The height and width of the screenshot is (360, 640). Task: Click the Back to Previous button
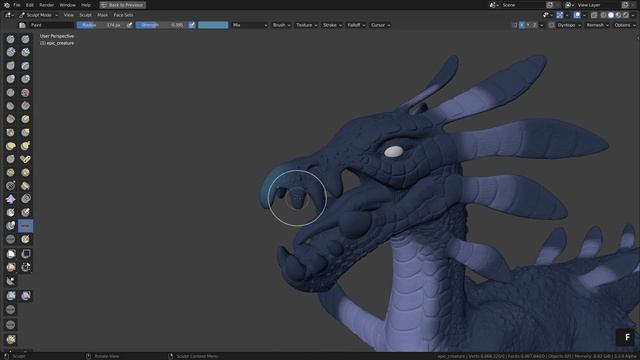coord(122,5)
